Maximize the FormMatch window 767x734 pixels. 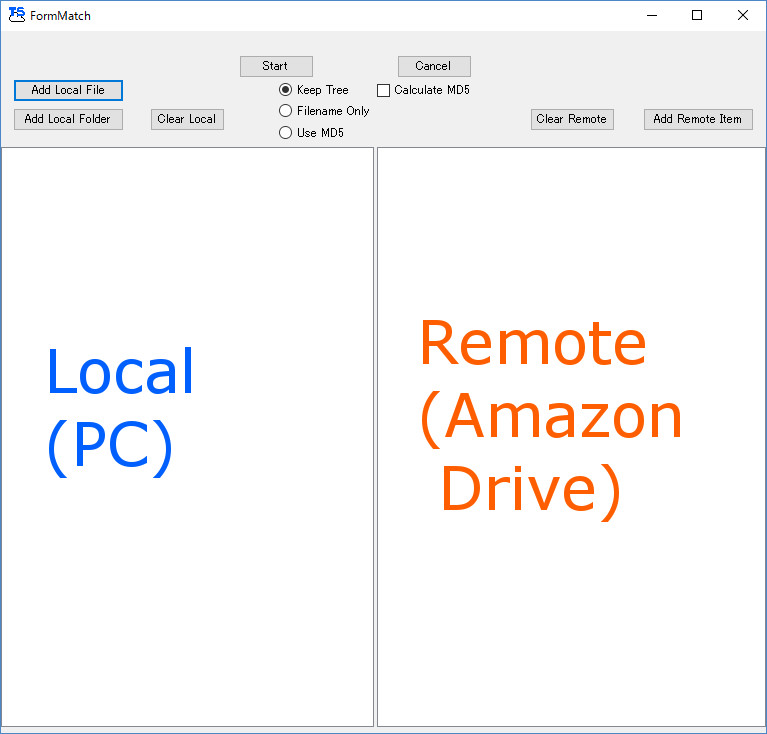click(697, 15)
